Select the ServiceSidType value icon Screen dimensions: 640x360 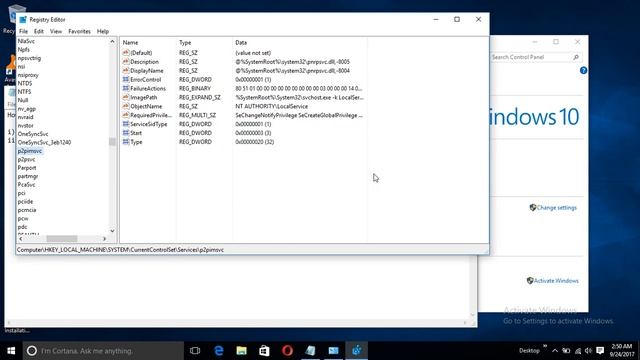(126, 124)
